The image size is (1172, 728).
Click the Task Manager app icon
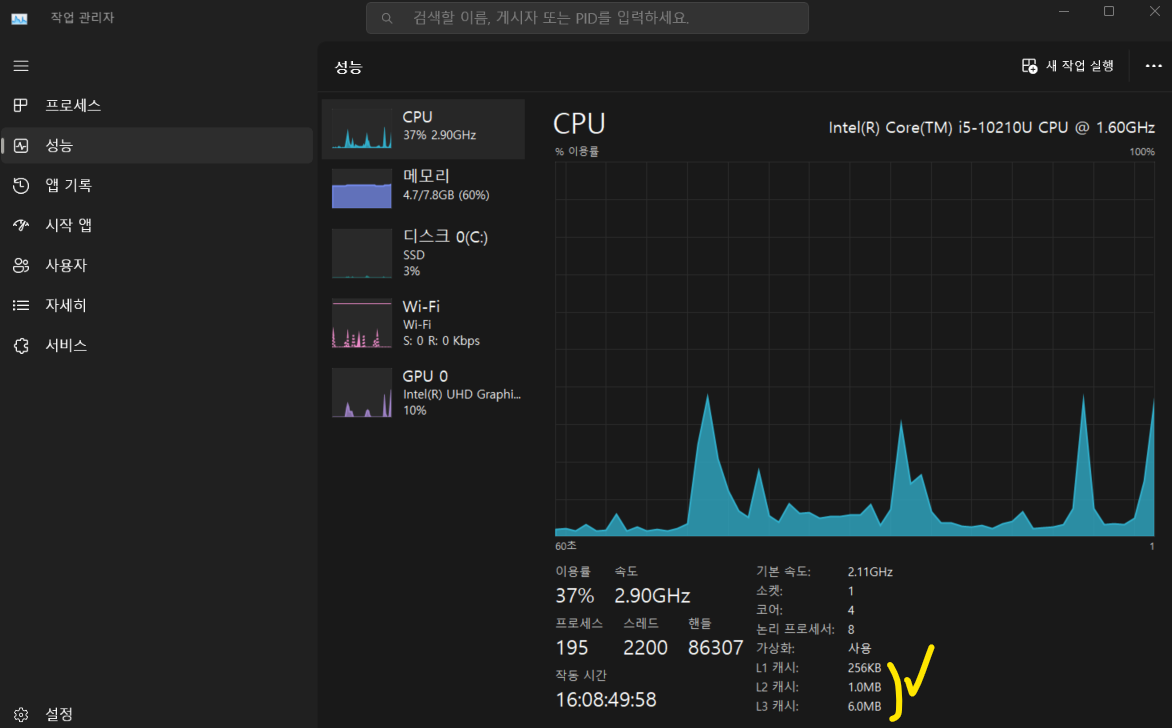click(x=19, y=18)
